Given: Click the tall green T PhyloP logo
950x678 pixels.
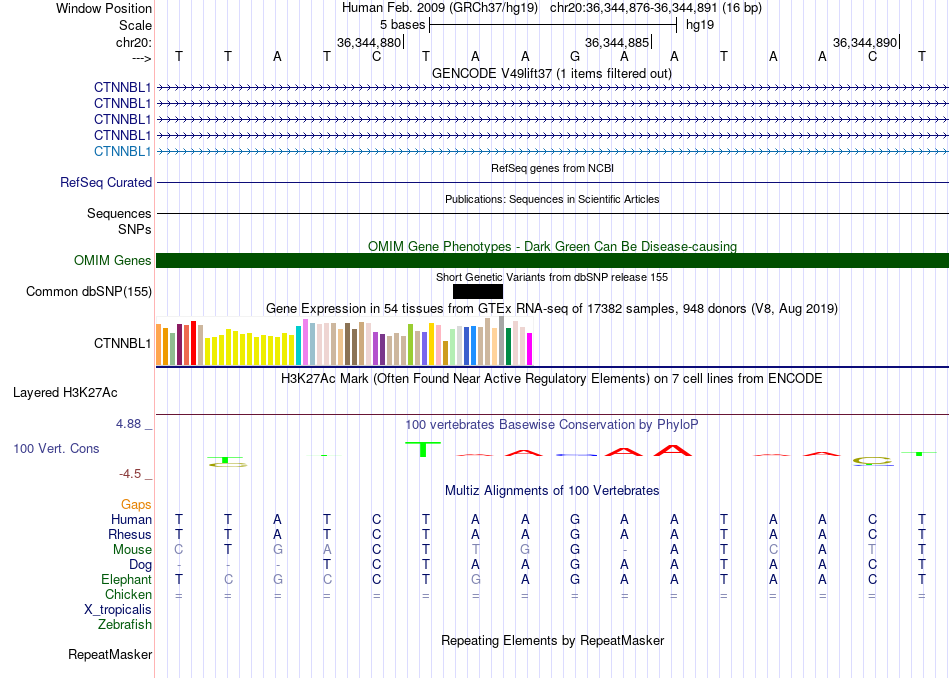Looking at the screenshot, I should [x=423, y=450].
